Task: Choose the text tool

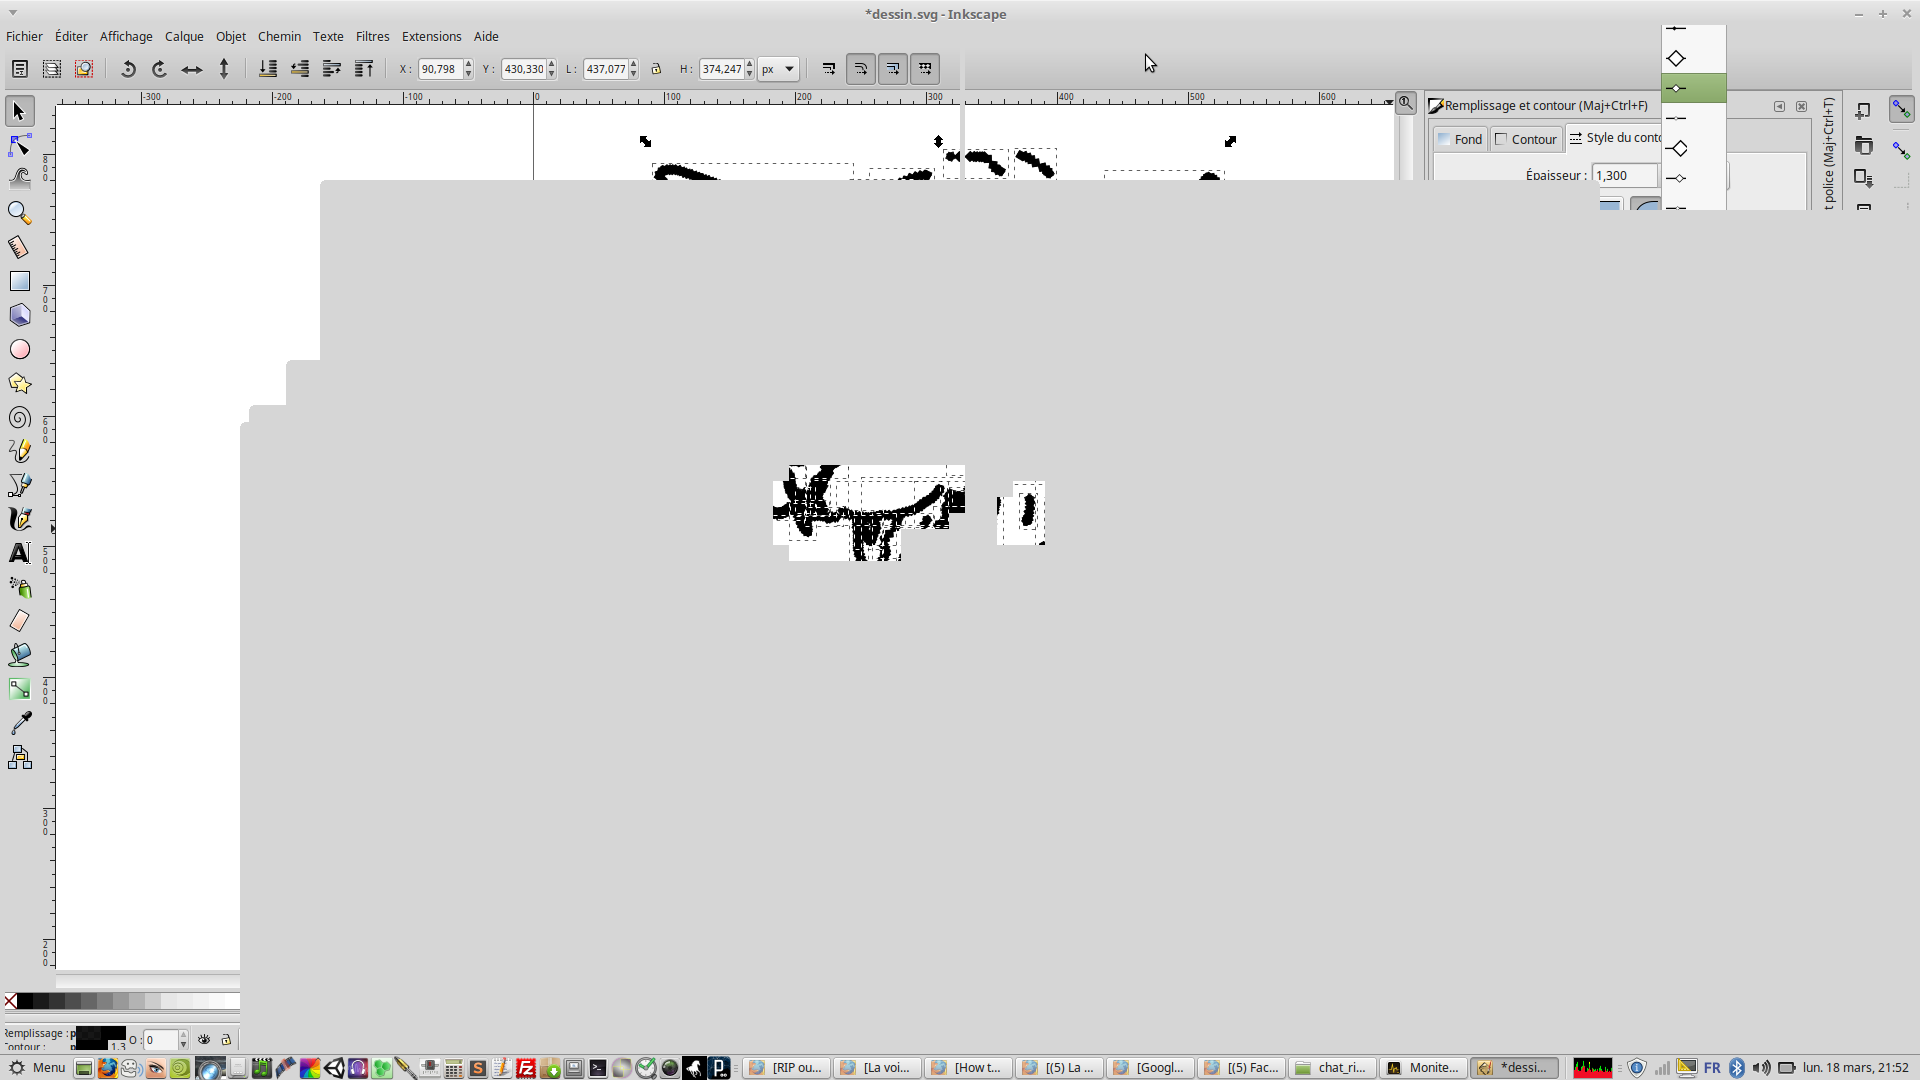Action: [19, 553]
